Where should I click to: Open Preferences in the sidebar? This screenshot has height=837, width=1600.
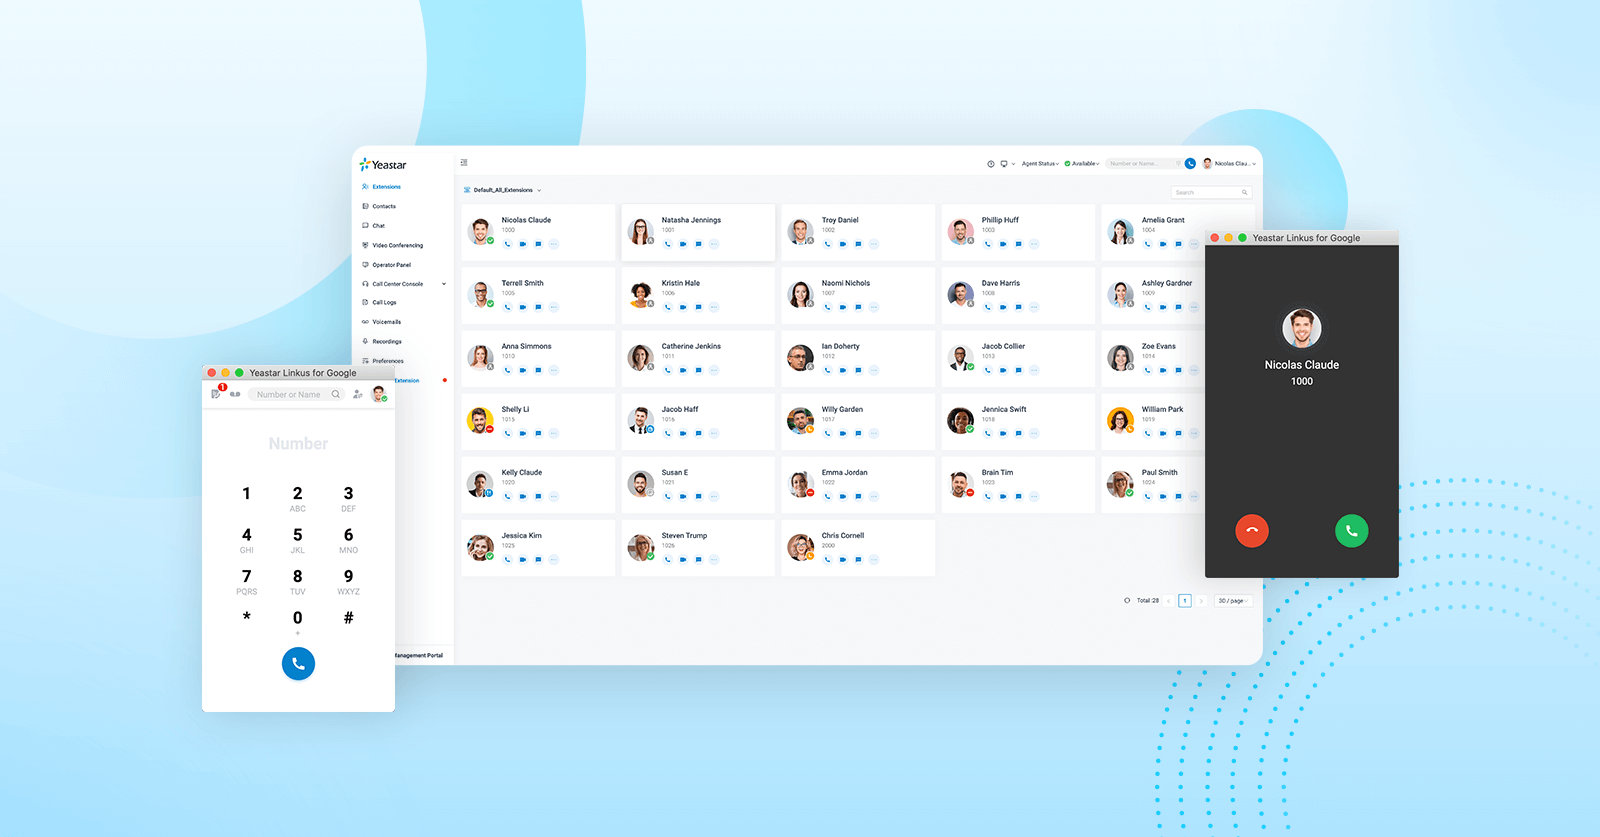[388, 361]
